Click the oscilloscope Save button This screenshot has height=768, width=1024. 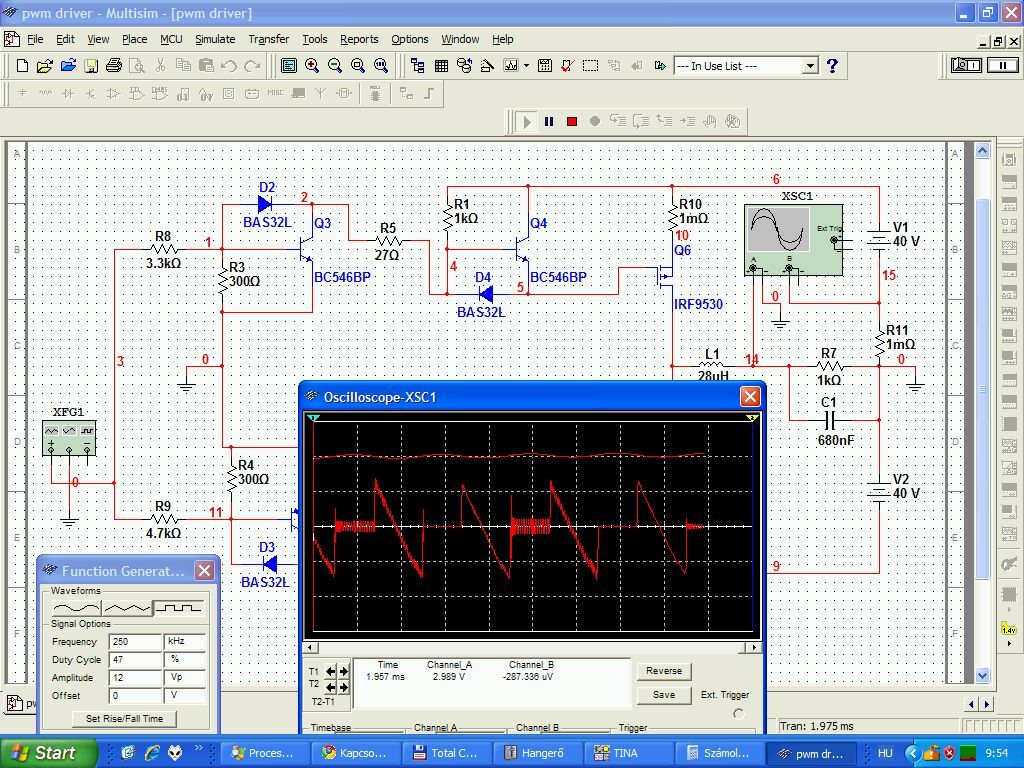[664, 695]
